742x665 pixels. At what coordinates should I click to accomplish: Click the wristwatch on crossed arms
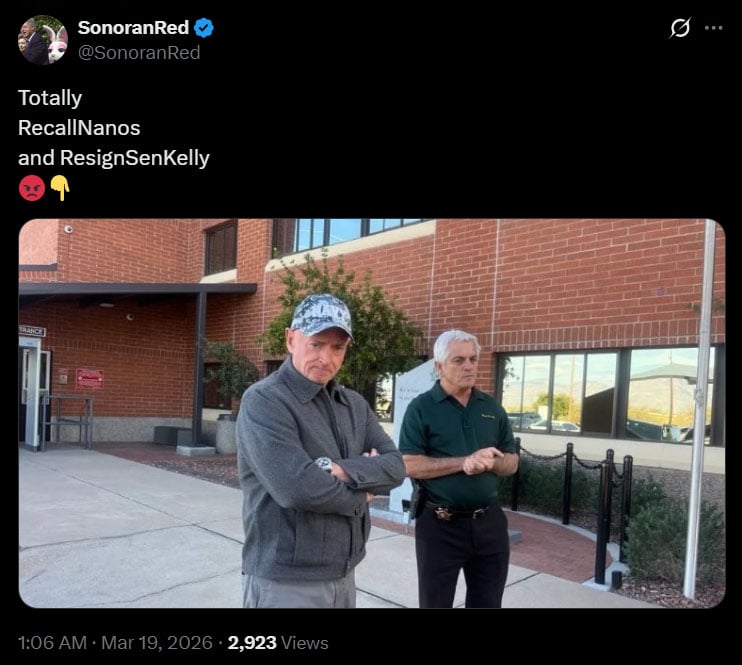[325, 464]
